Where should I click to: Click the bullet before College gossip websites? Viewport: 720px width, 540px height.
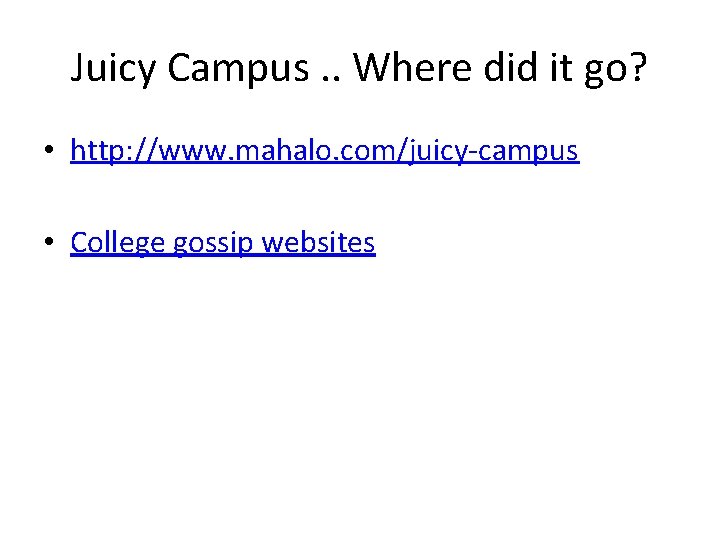click(48, 243)
